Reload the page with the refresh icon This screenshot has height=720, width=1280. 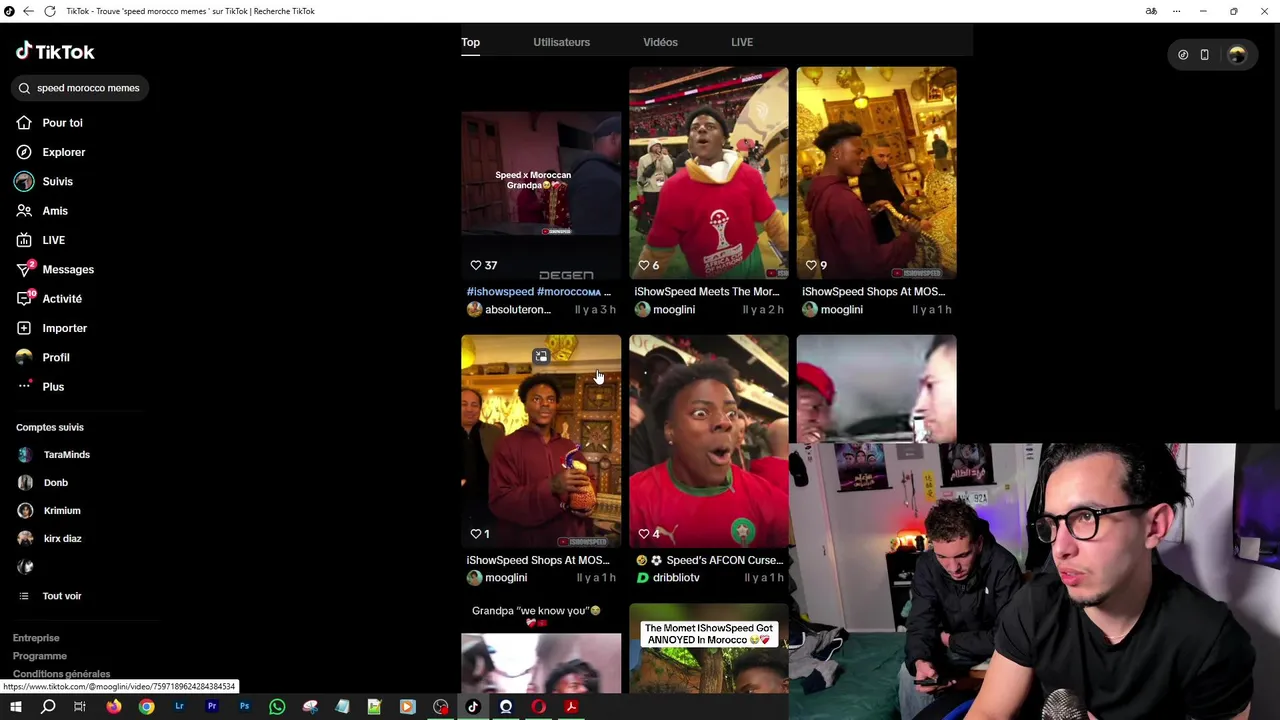click(x=49, y=11)
